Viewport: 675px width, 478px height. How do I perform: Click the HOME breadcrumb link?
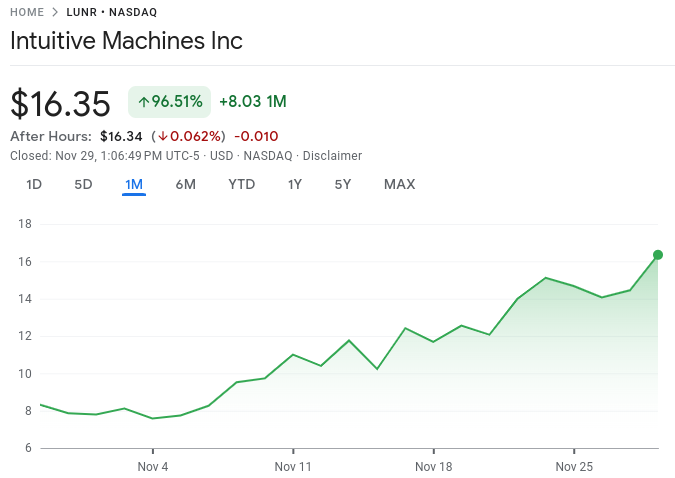pyautogui.click(x=27, y=12)
